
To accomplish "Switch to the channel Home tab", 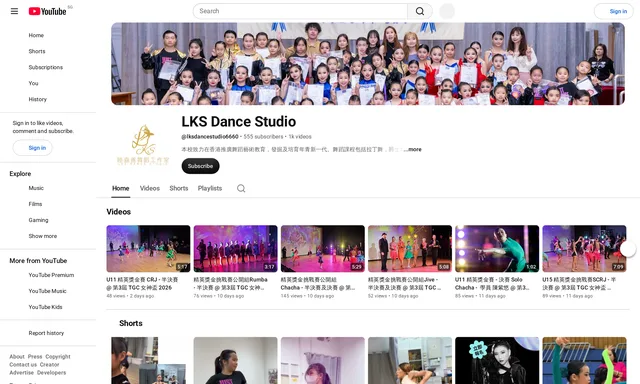I will pos(120,188).
